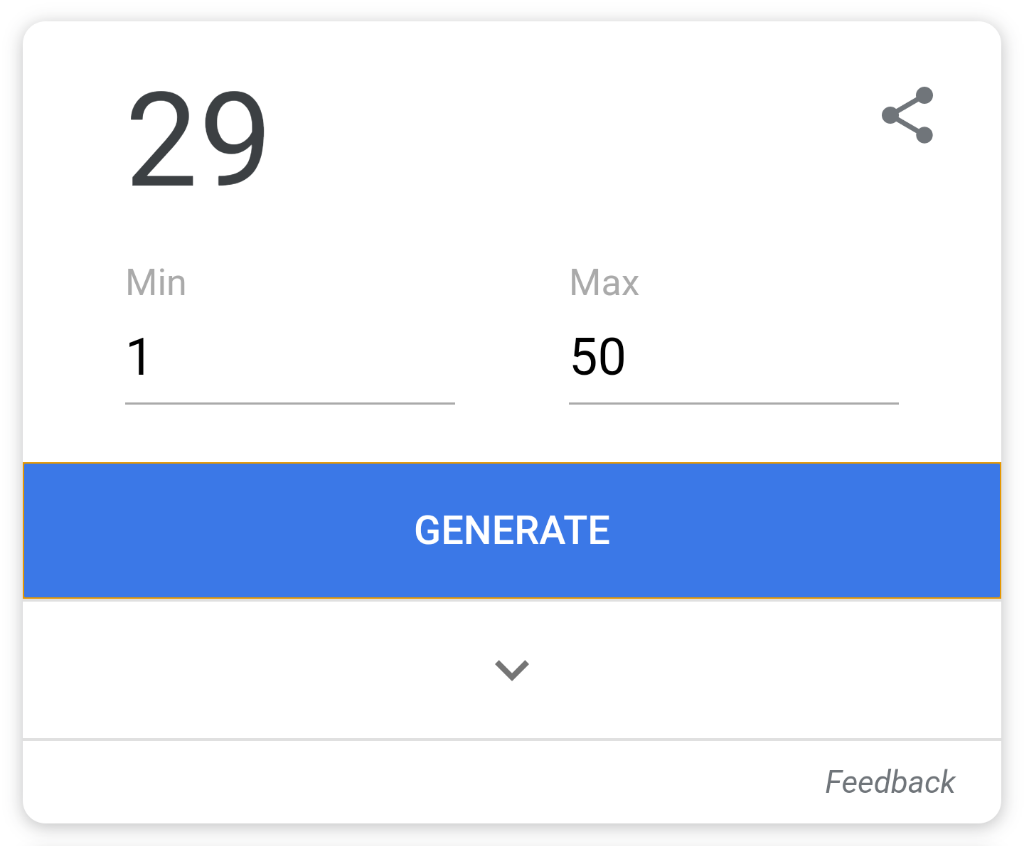The height and width of the screenshot is (846, 1024).
Task: Generate a new random number
Action: pos(511,530)
